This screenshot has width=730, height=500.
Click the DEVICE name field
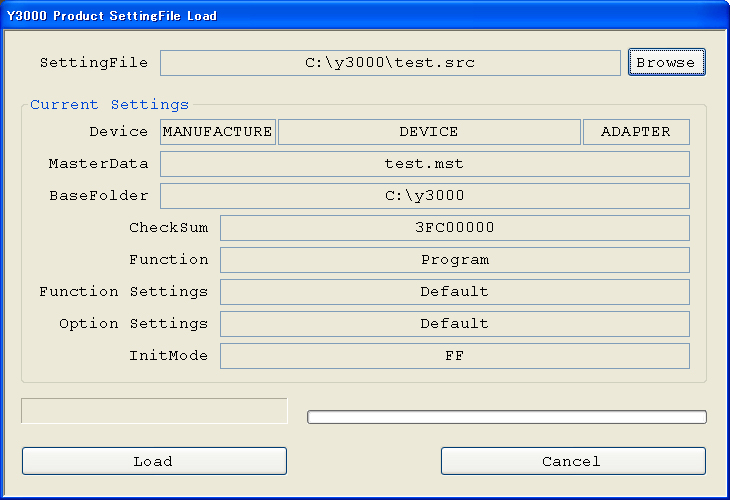click(429, 132)
